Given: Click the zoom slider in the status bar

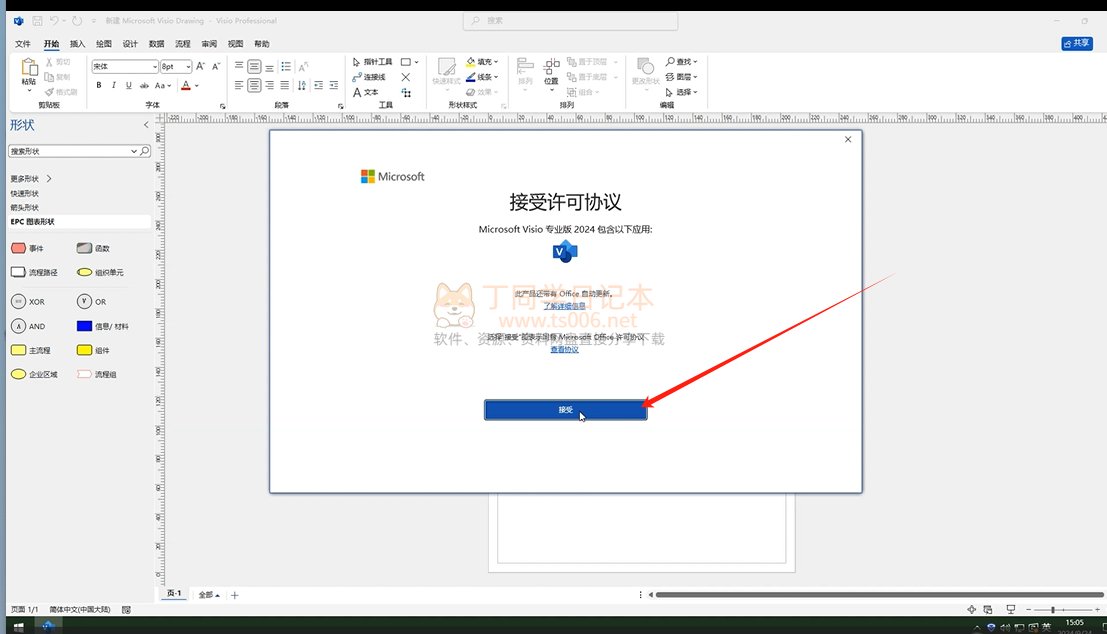Looking at the screenshot, I should click(1056, 609).
